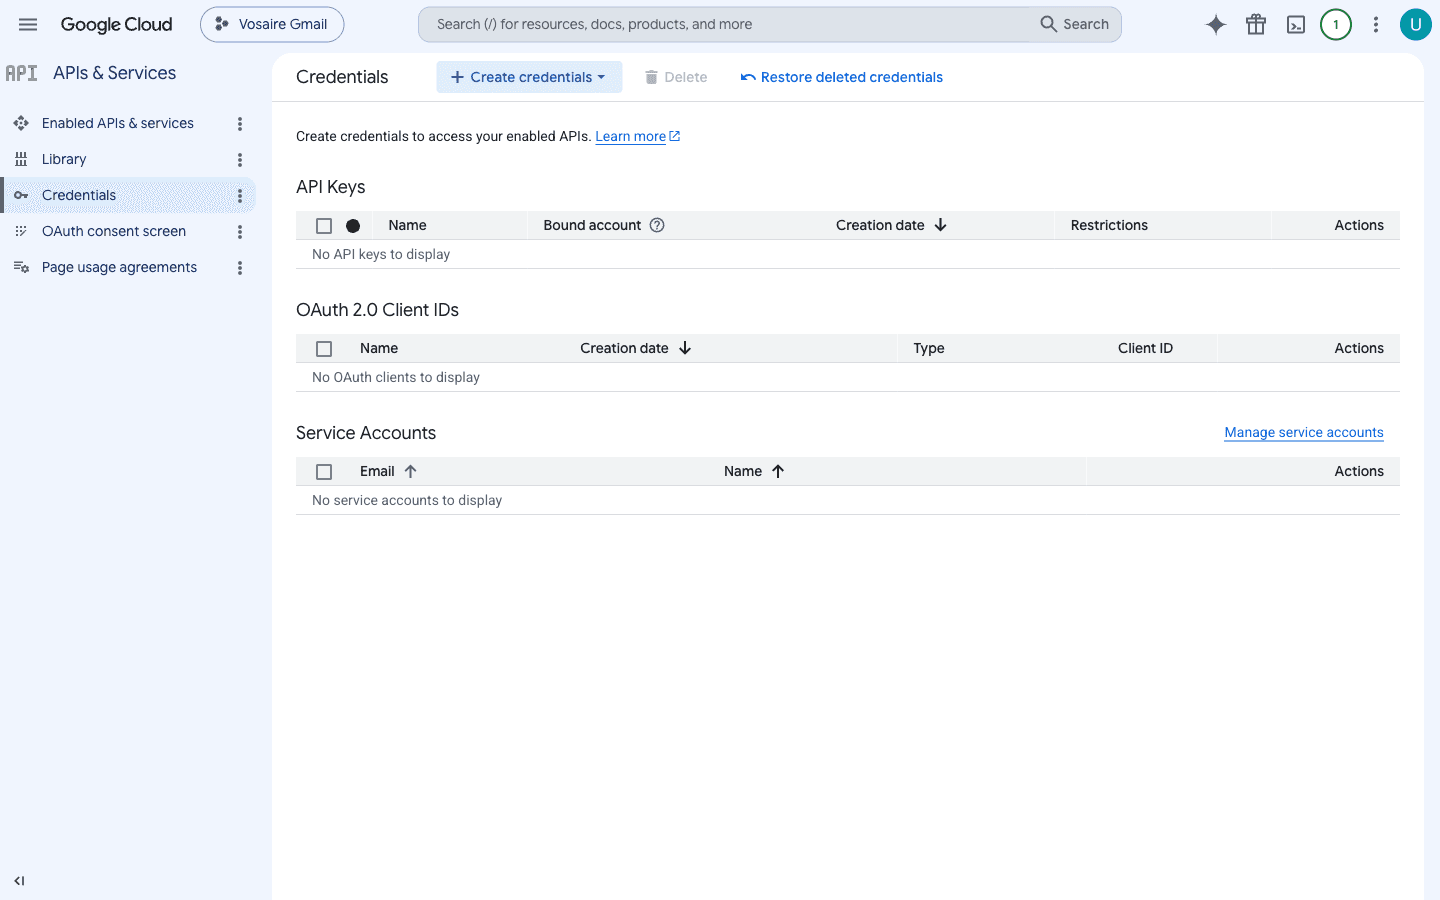Image resolution: width=1440 pixels, height=900 pixels.
Task: Open more options for Credentials item
Action: [x=240, y=195]
